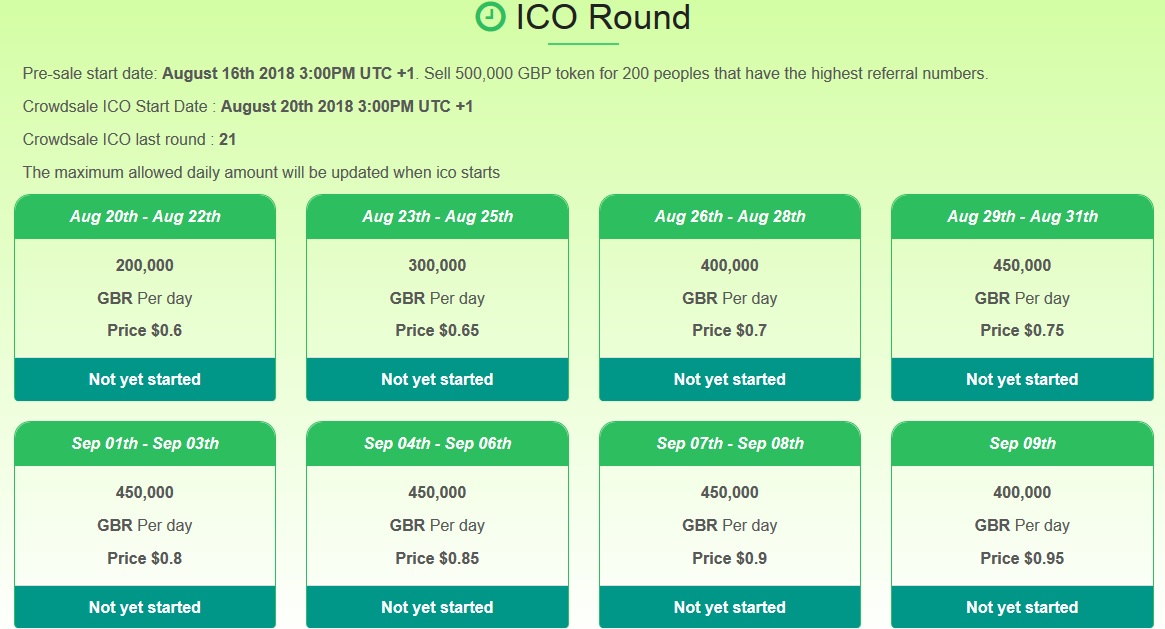Hit Not yet started under Price $0.75

tap(1022, 380)
